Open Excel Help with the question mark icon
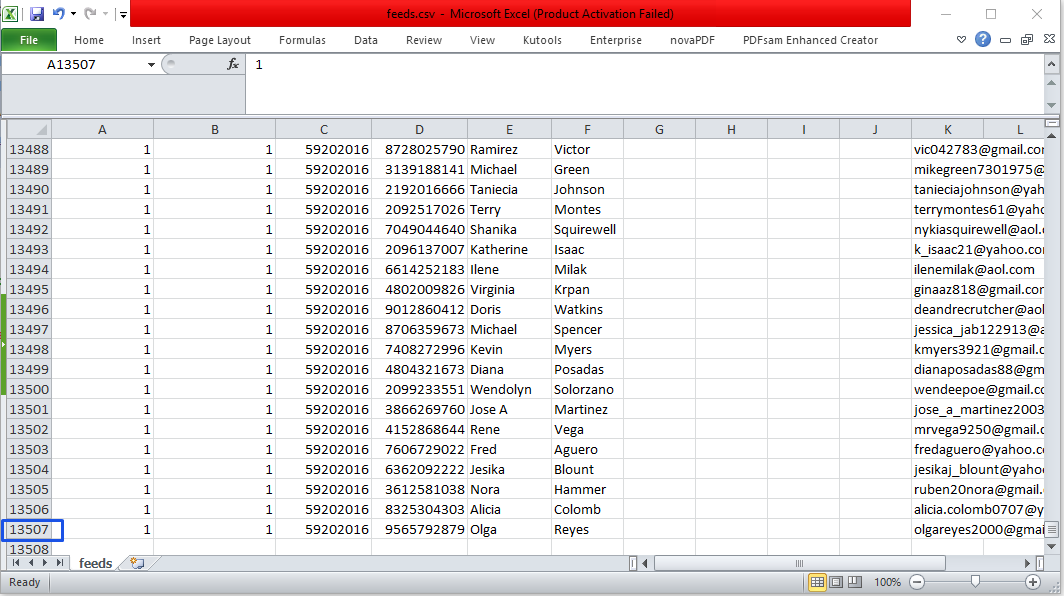 click(982, 39)
